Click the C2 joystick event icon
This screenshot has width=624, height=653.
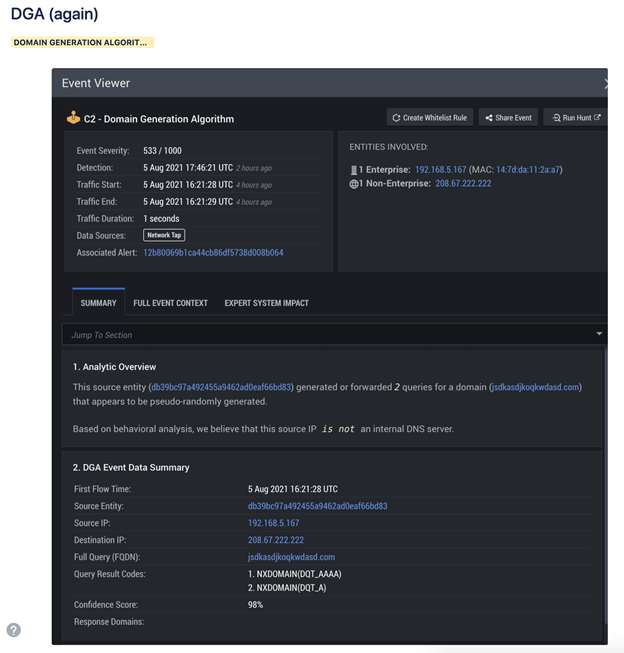click(73, 118)
